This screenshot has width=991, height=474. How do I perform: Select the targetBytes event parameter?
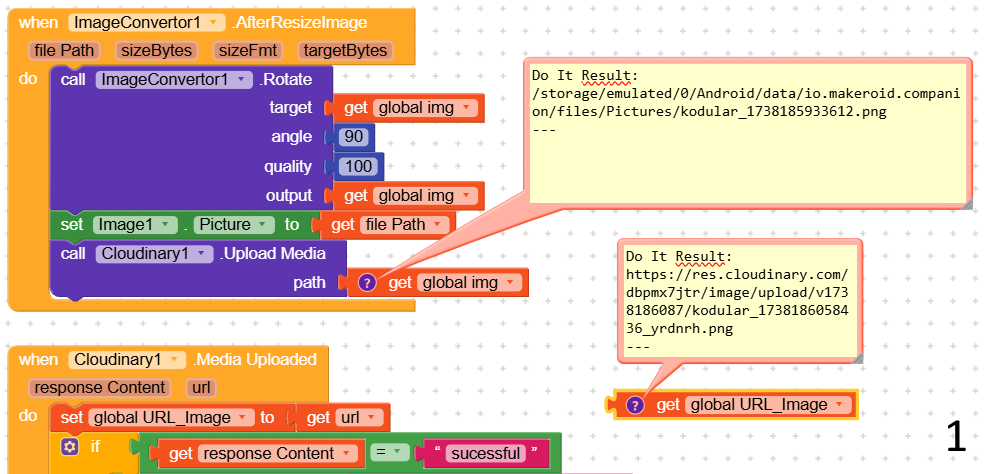(x=345, y=51)
